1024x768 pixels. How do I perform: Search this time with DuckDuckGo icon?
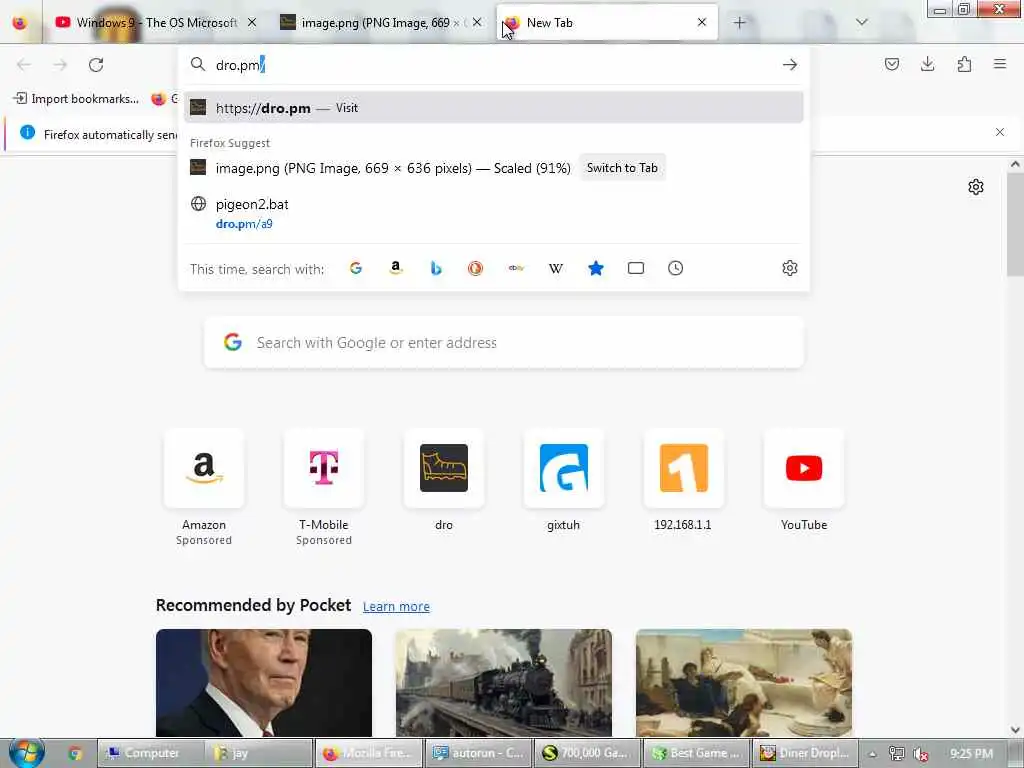(475, 268)
